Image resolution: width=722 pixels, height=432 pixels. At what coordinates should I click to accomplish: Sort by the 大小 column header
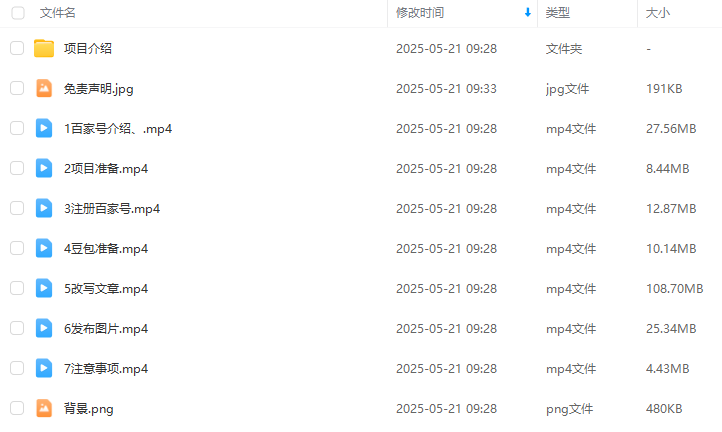[x=658, y=13]
